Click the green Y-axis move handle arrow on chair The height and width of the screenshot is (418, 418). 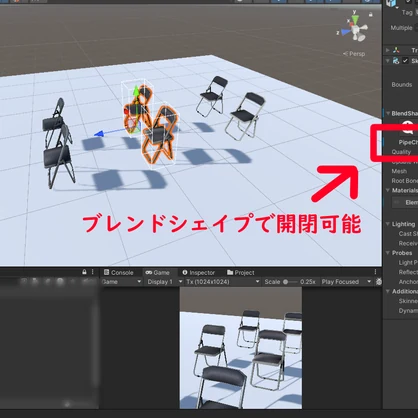click(136, 91)
